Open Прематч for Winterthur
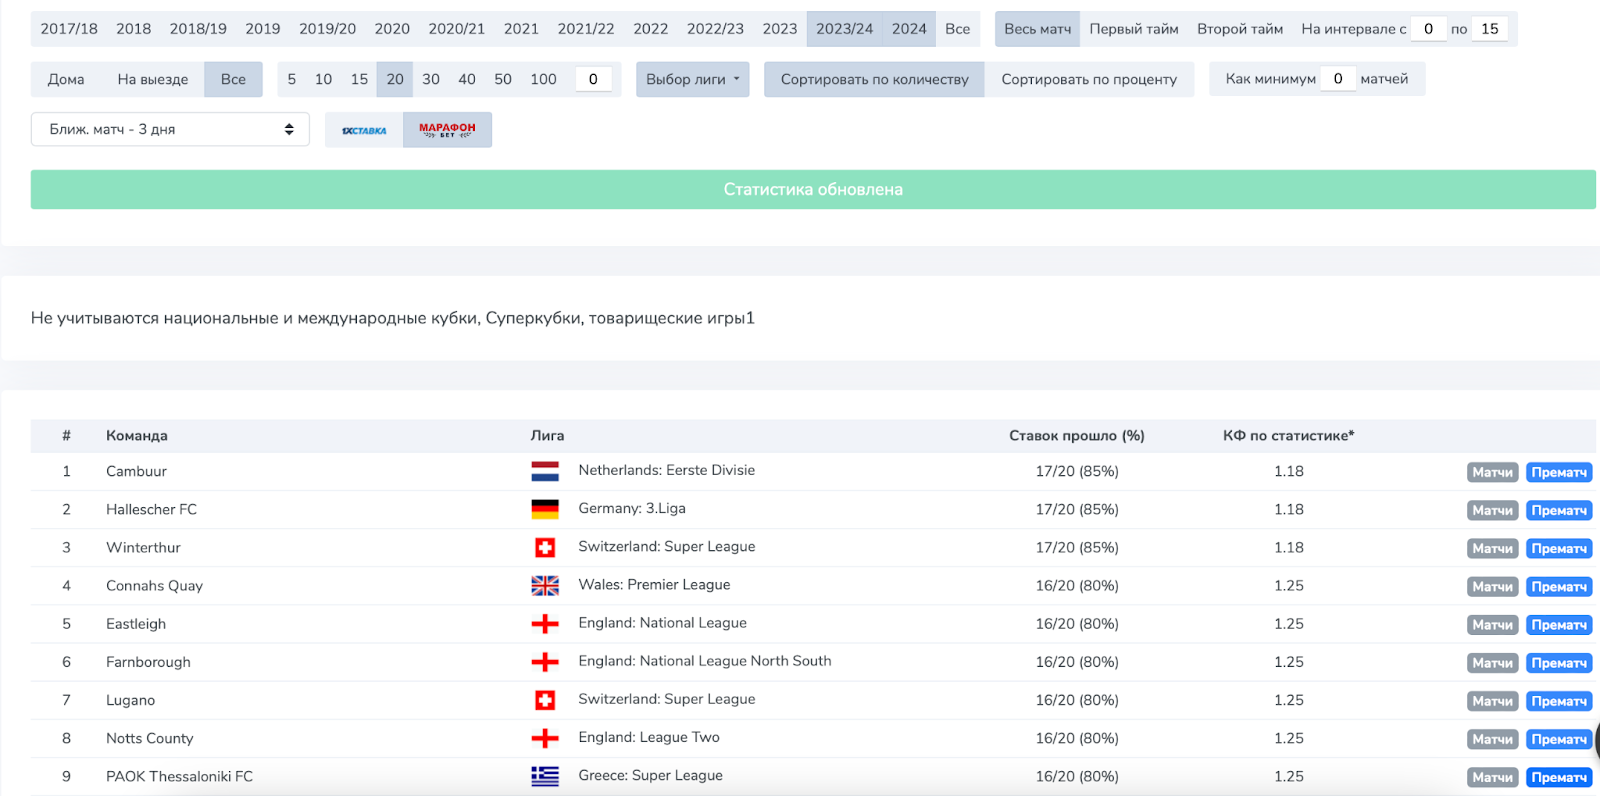This screenshot has height=796, width=1600. click(x=1559, y=548)
